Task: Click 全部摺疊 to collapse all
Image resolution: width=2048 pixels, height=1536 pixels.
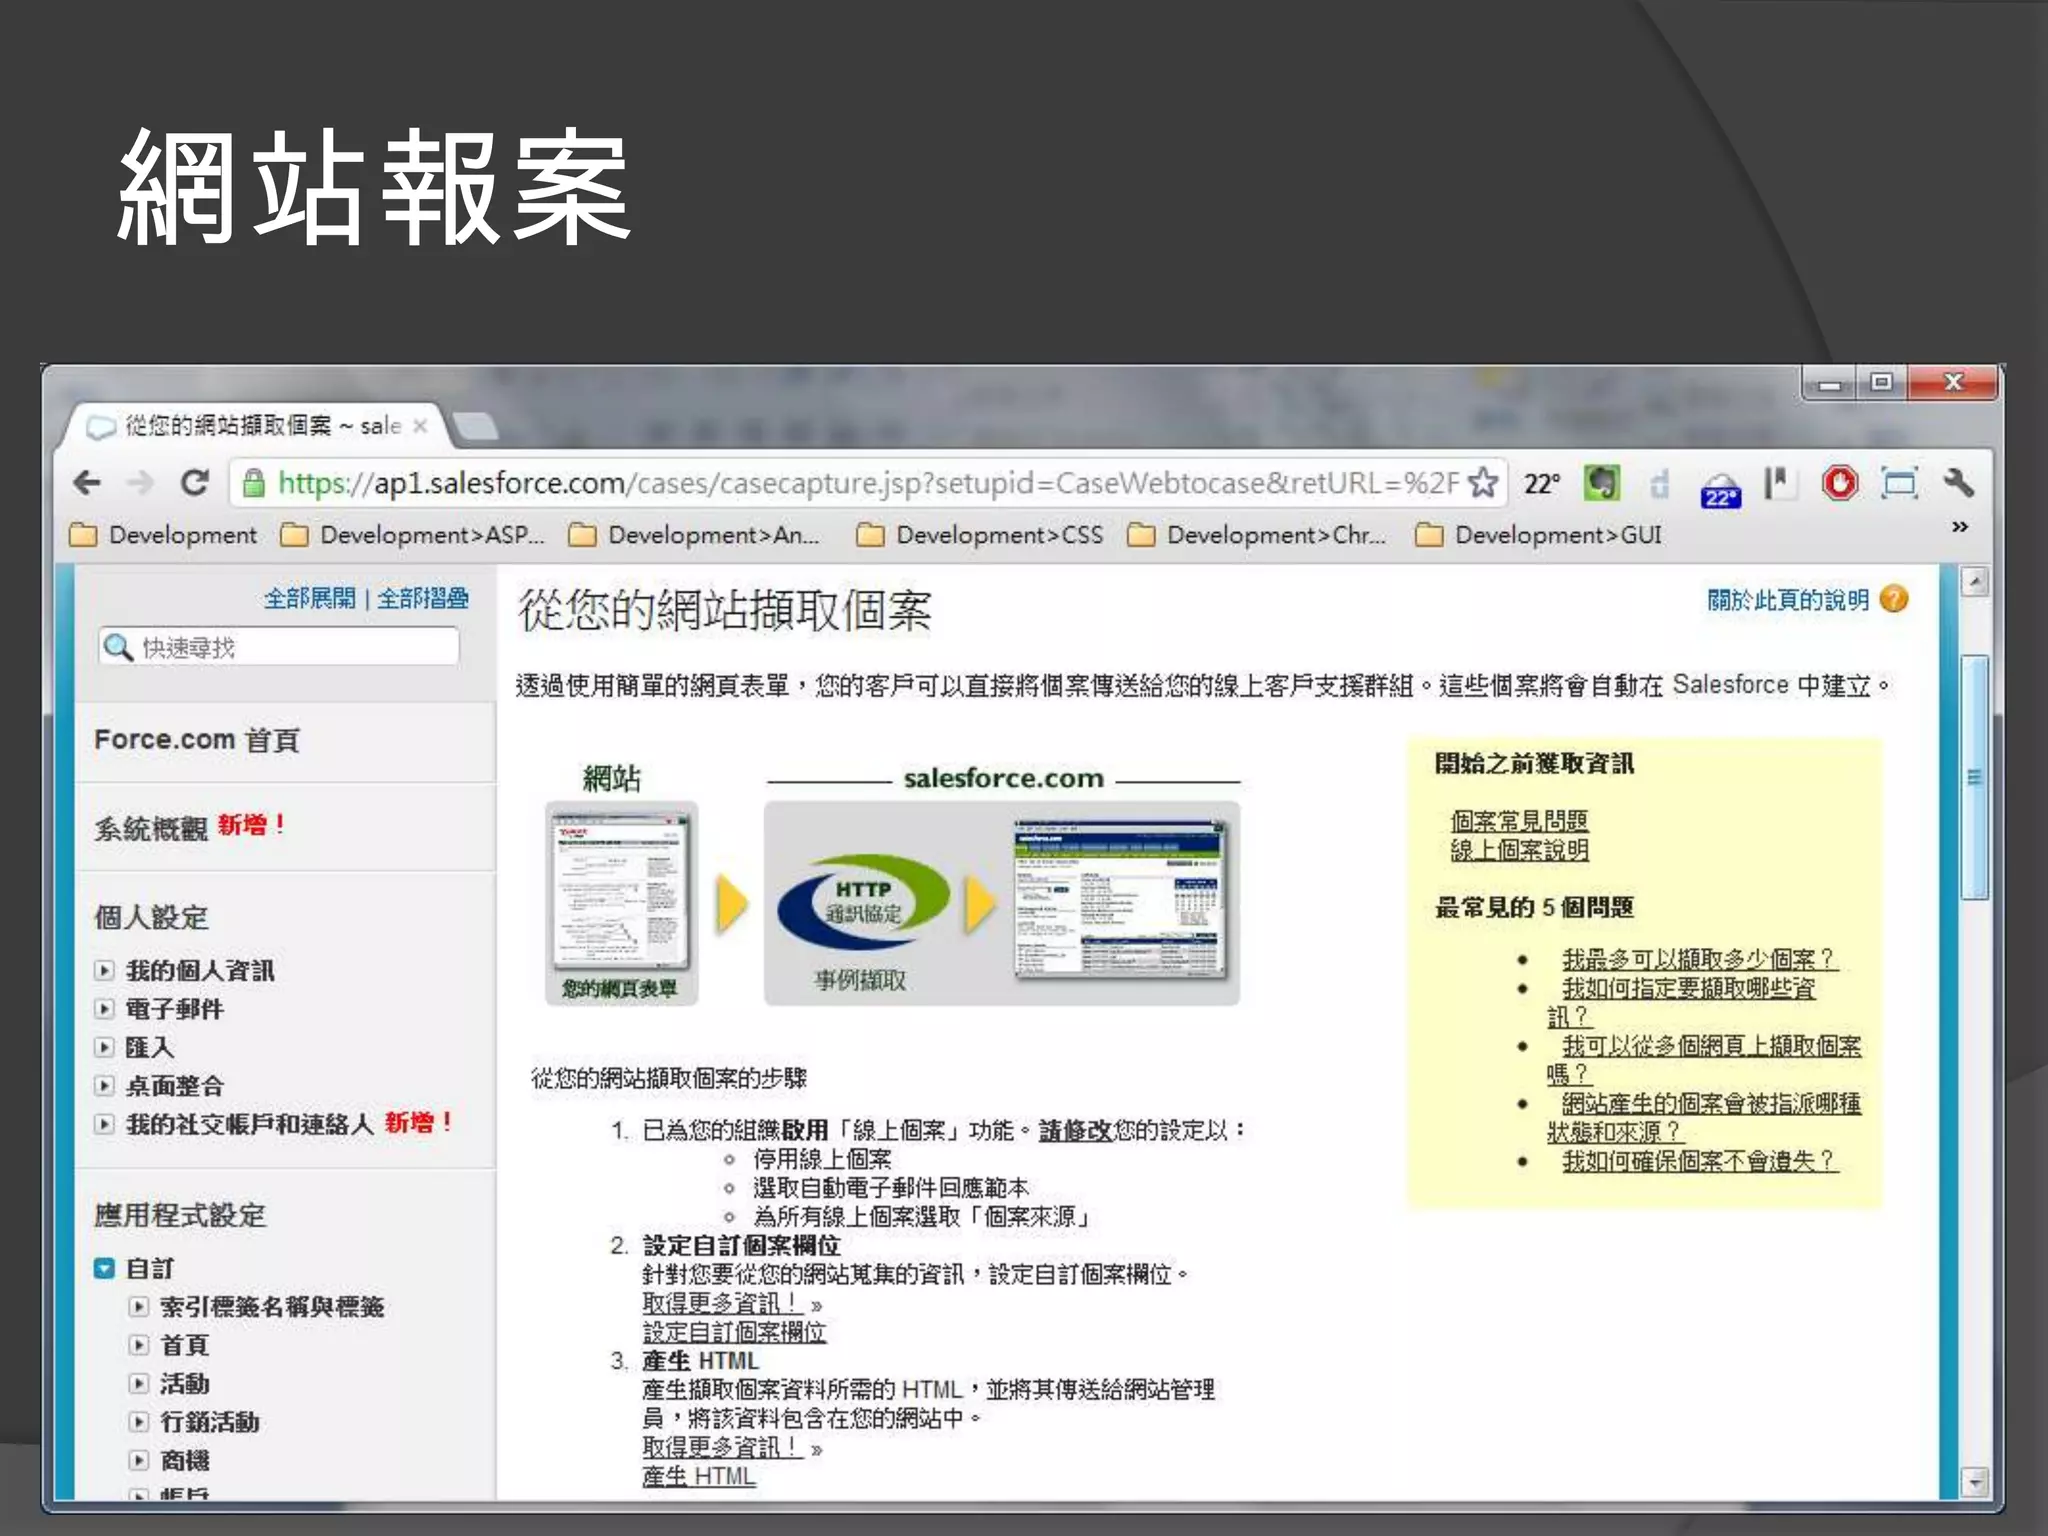Action: click(423, 599)
